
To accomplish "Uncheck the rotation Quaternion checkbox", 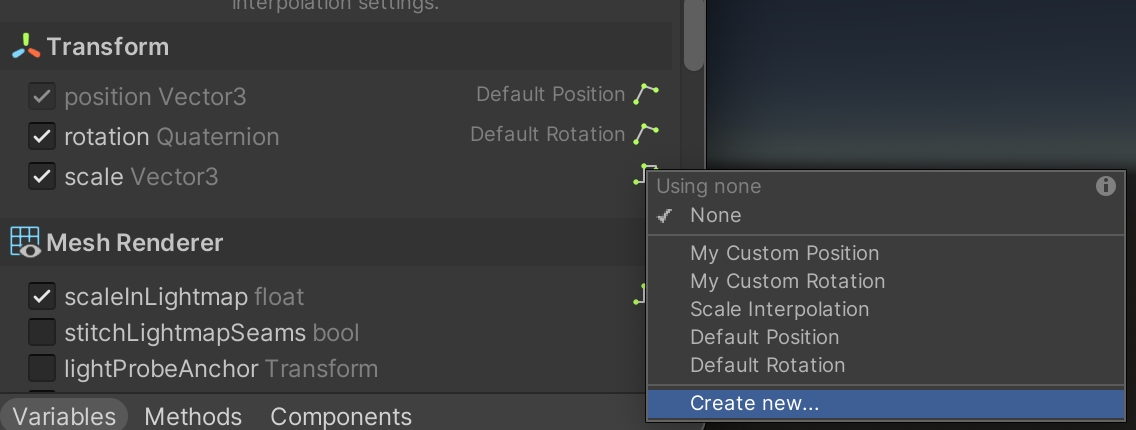I will 41,136.
